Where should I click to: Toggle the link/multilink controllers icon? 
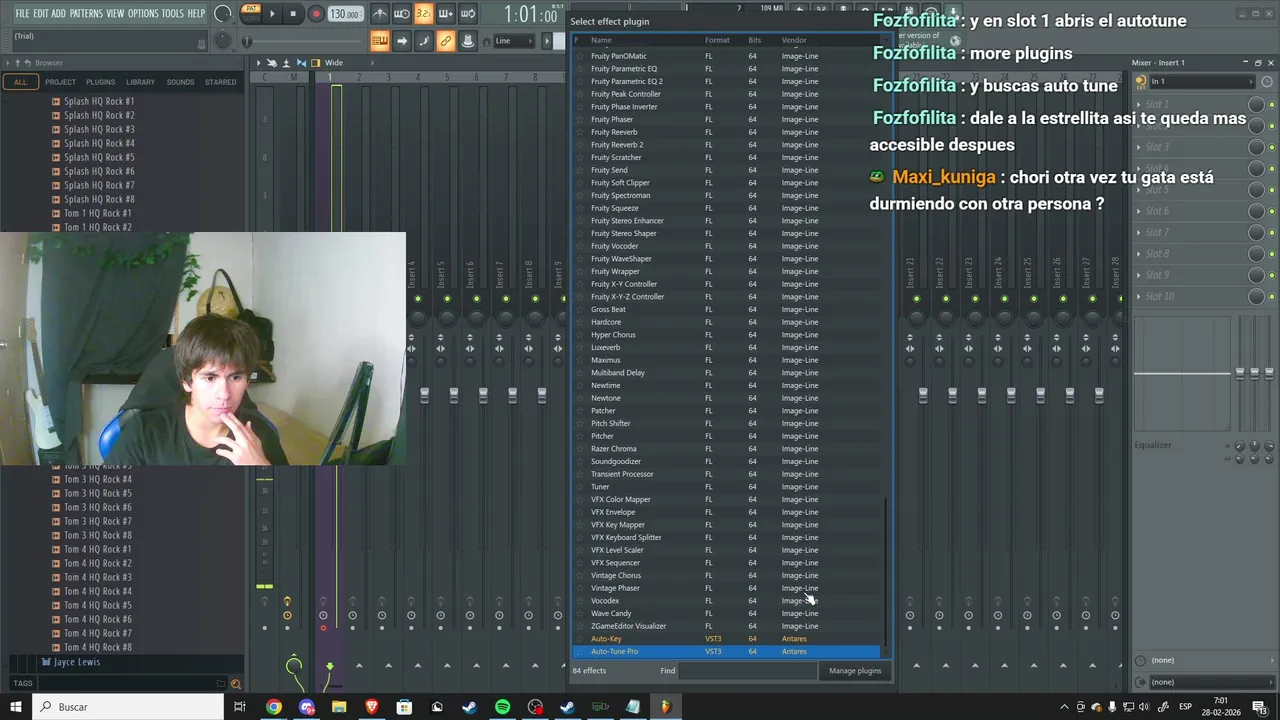[x=445, y=41]
